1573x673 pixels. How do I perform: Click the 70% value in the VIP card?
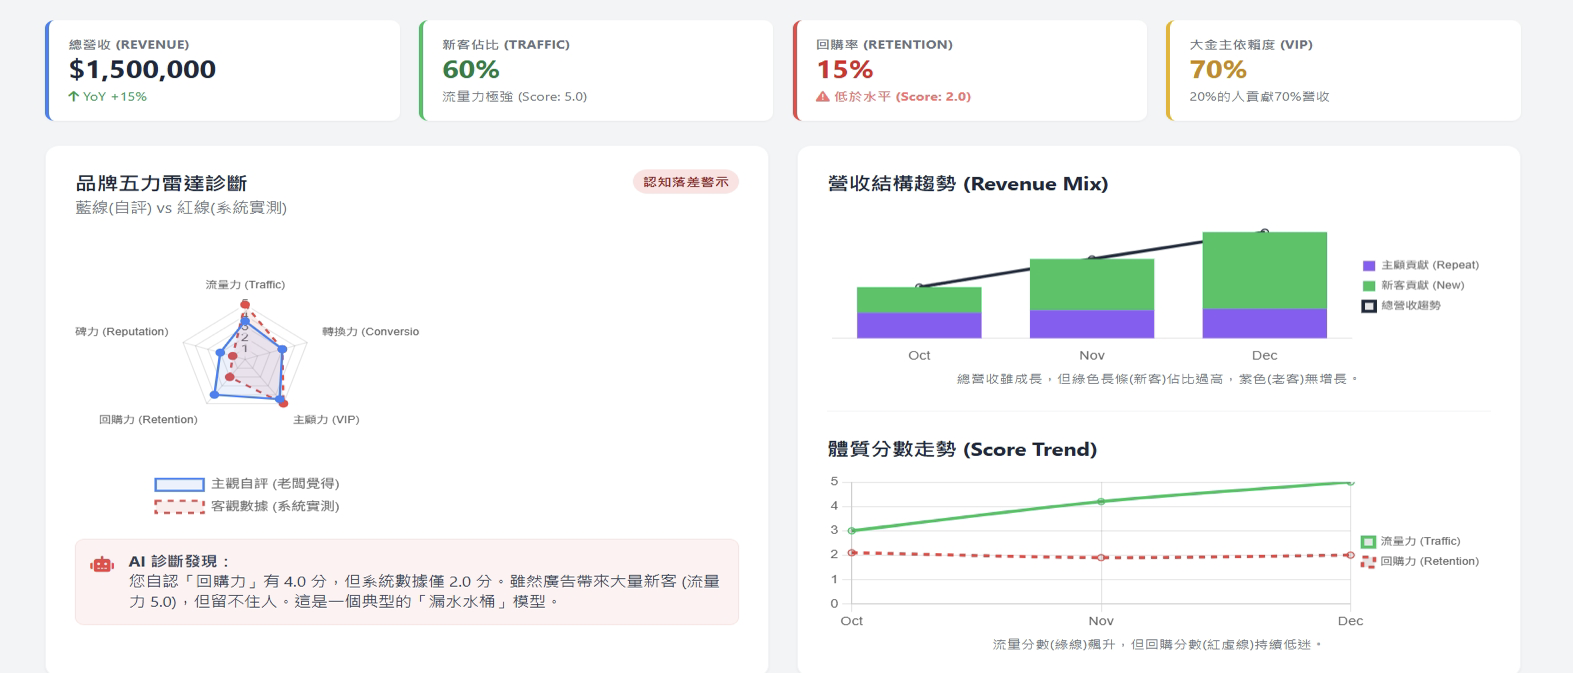coord(1218,70)
